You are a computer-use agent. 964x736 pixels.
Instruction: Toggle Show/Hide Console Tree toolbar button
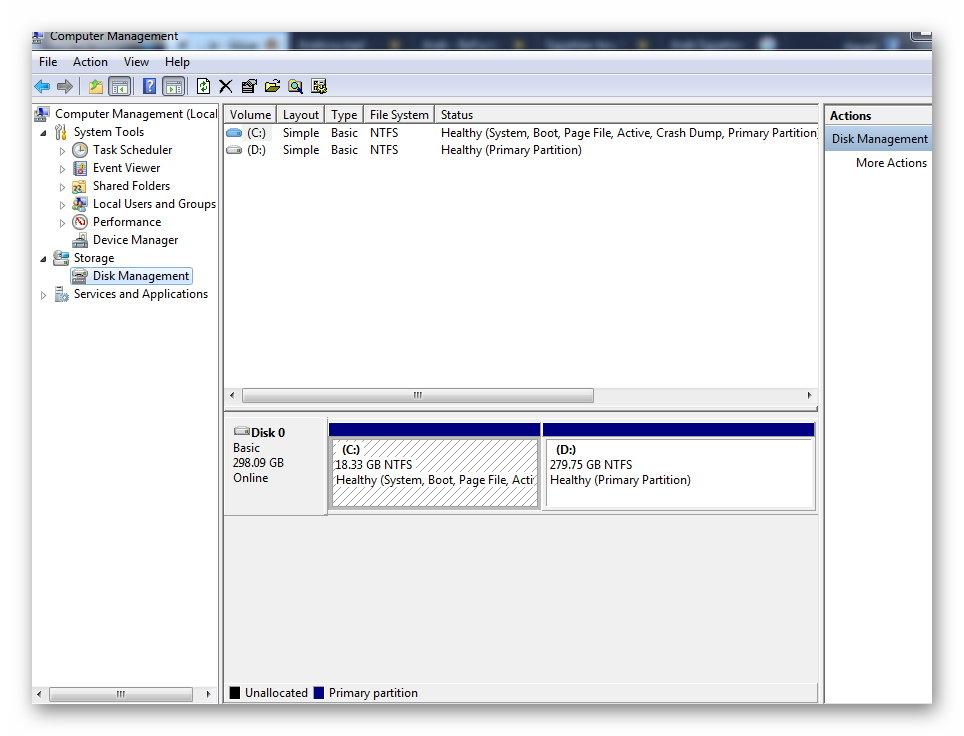119,87
